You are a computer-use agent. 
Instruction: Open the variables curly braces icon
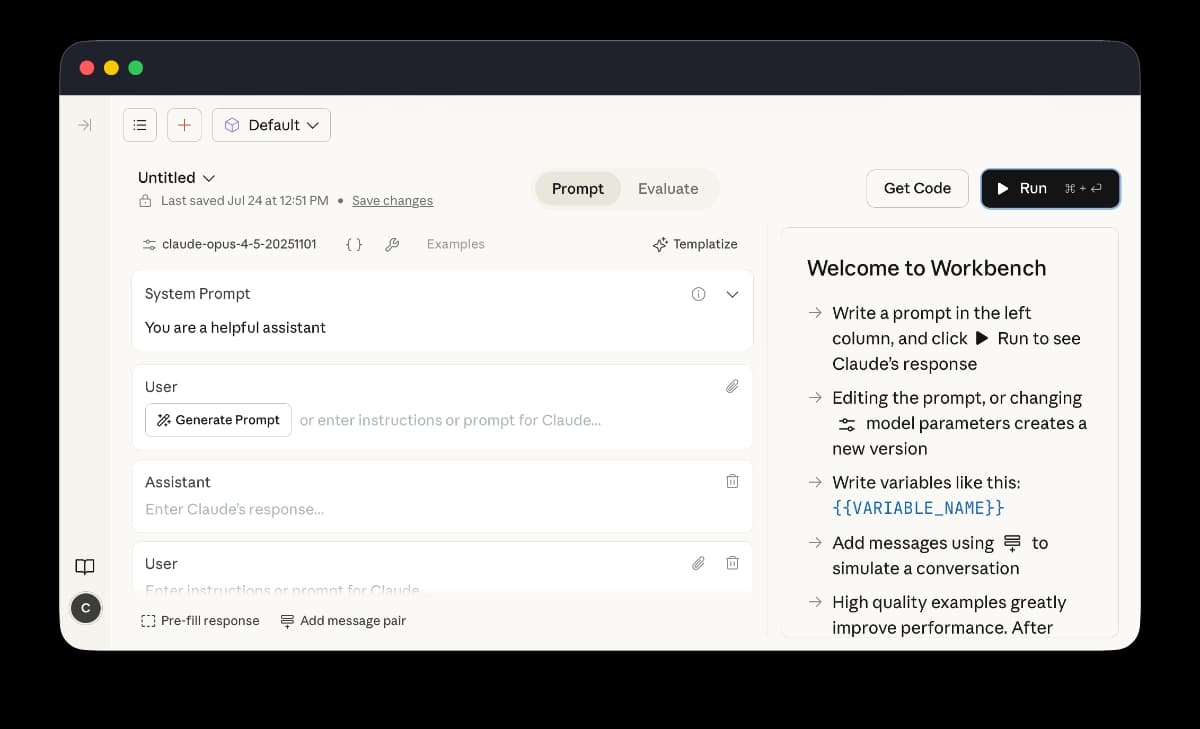click(x=354, y=244)
